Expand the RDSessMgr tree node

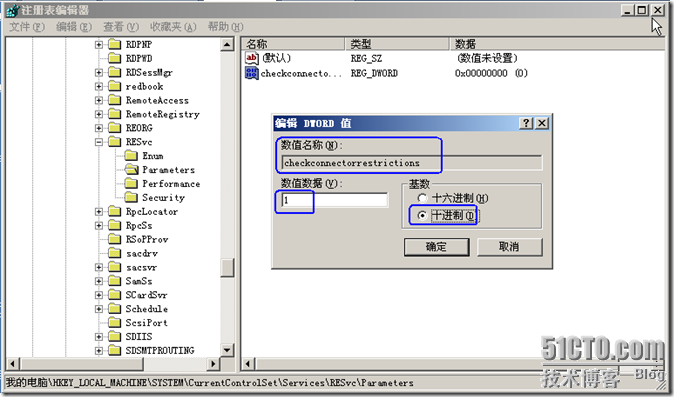[99, 72]
